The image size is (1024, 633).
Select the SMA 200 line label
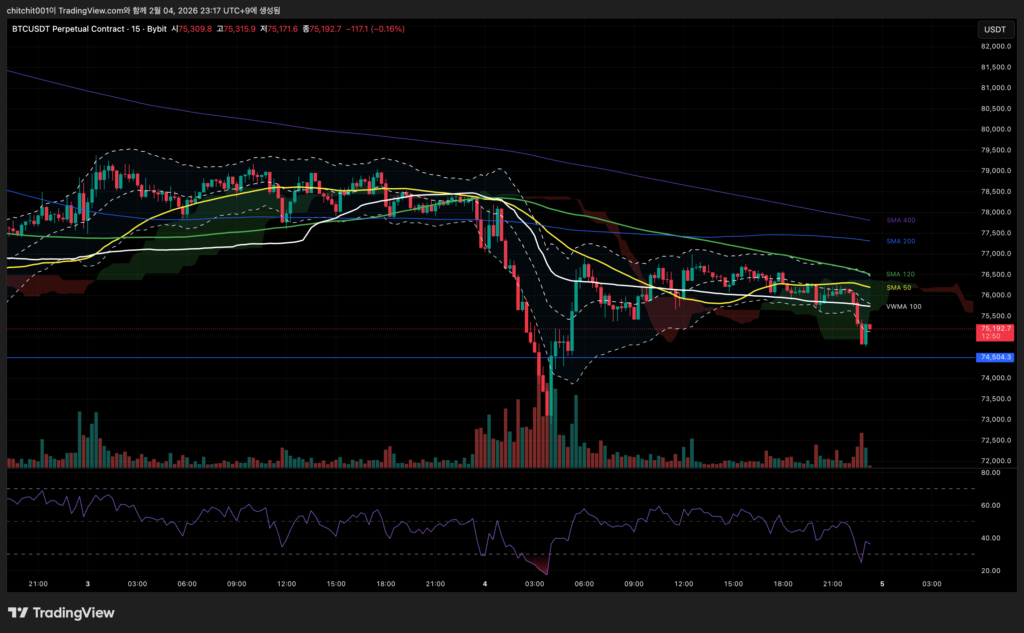[900, 241]
